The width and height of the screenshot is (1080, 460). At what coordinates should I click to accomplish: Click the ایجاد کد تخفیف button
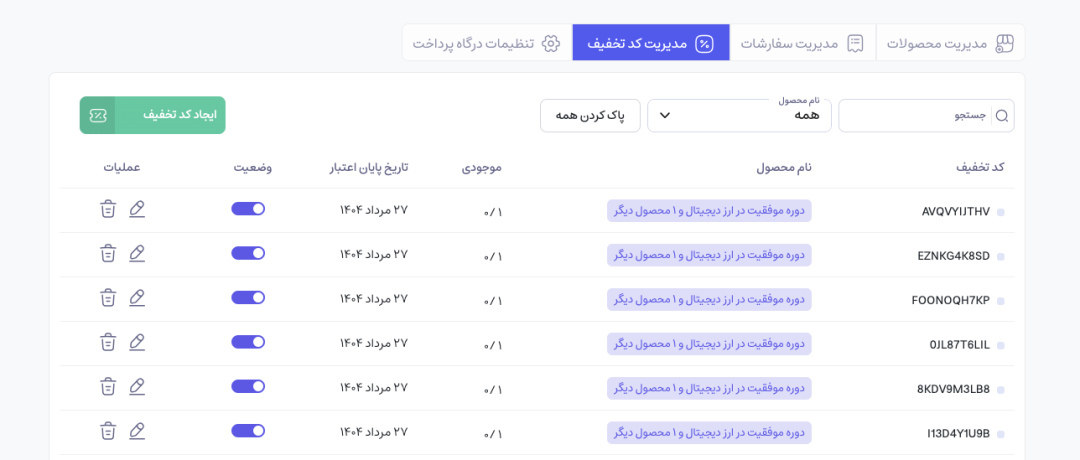point(153,115)
